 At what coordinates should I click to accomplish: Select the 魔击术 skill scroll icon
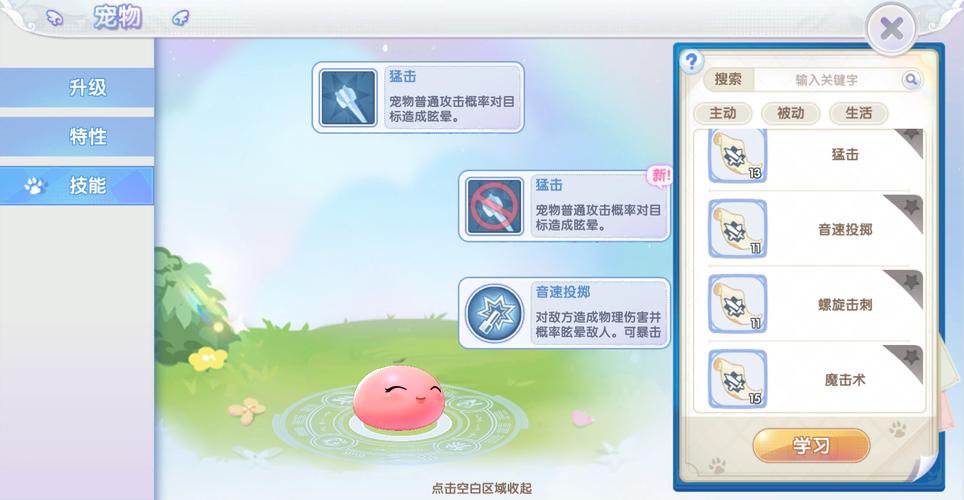click(x=738, y=379)
